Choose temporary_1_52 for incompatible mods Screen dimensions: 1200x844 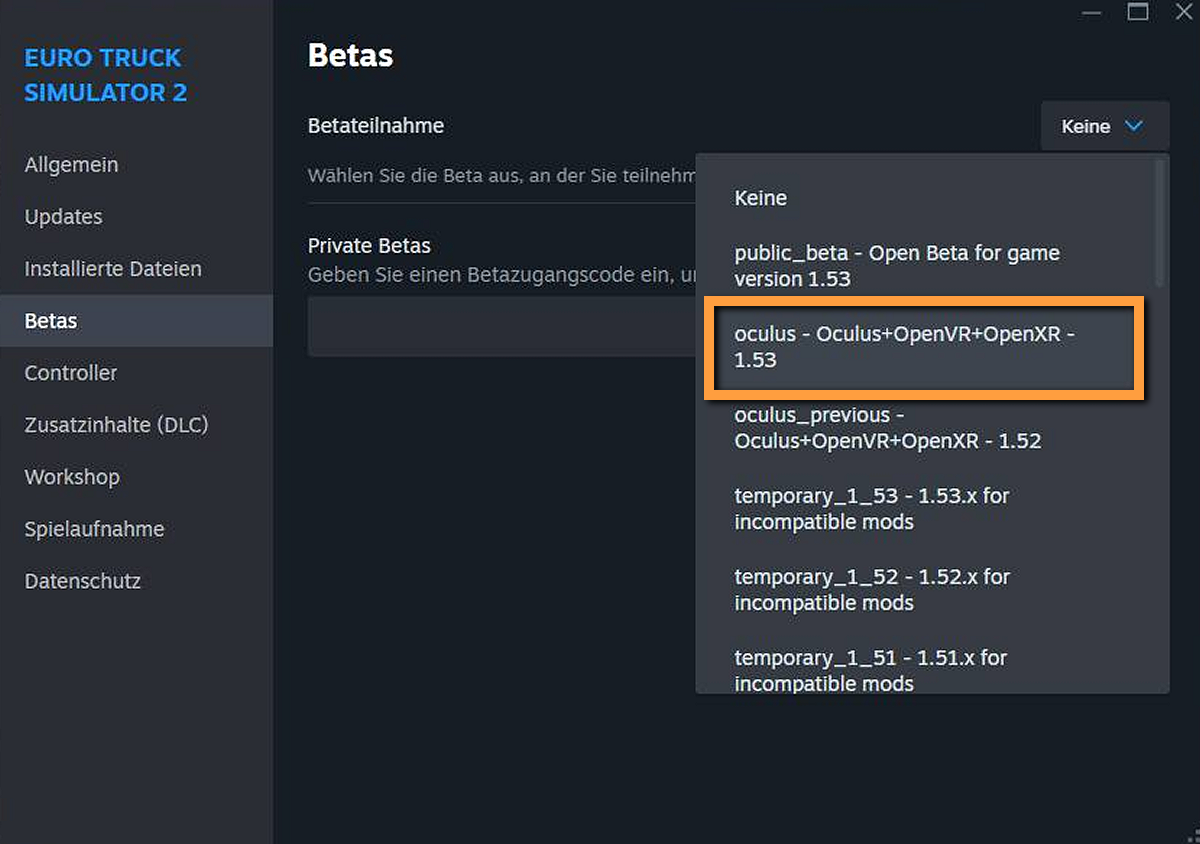(x=925, y=590)
